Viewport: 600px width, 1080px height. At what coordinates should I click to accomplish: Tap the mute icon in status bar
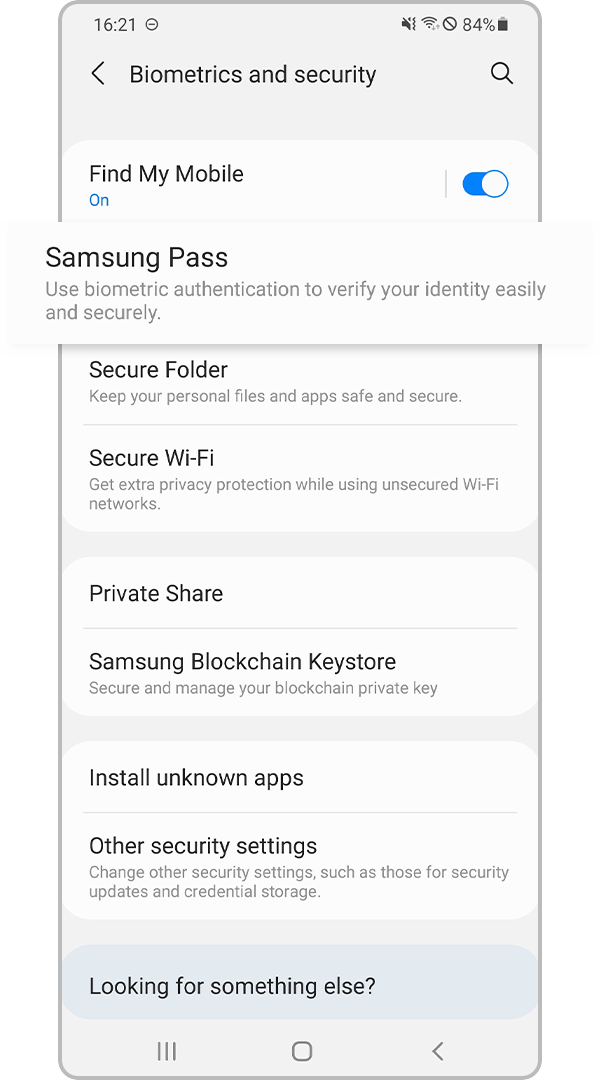pyautogui.click(x=408, y=24)
